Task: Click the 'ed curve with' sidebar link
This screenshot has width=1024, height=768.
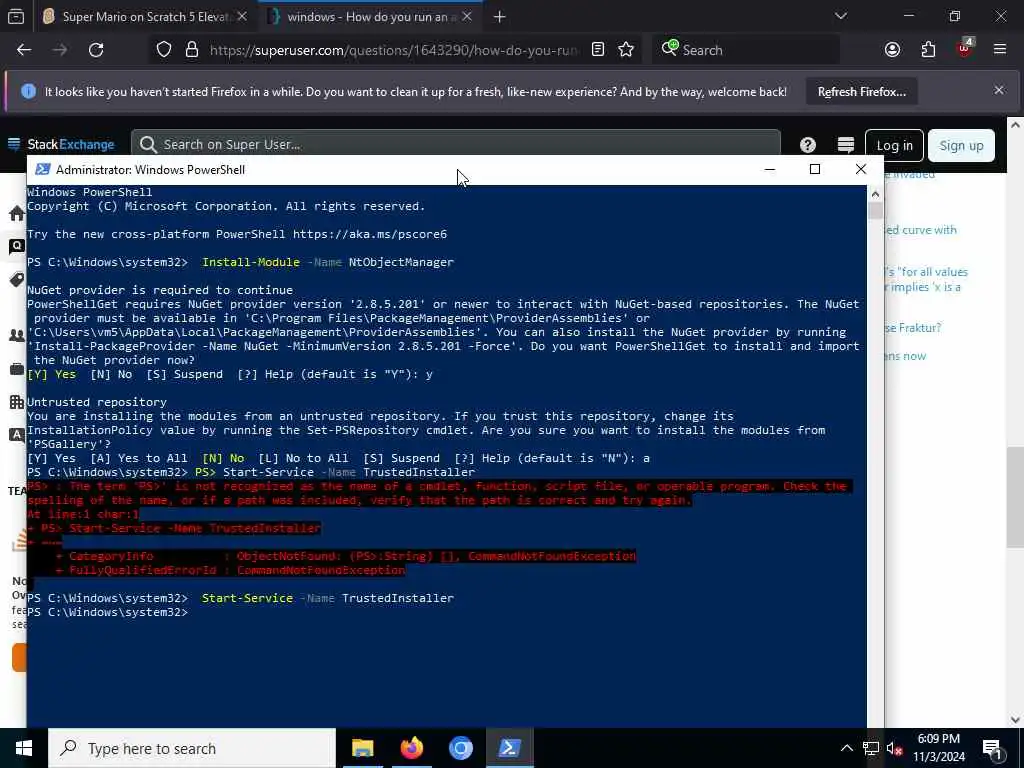Action: [x=920, y=230]
